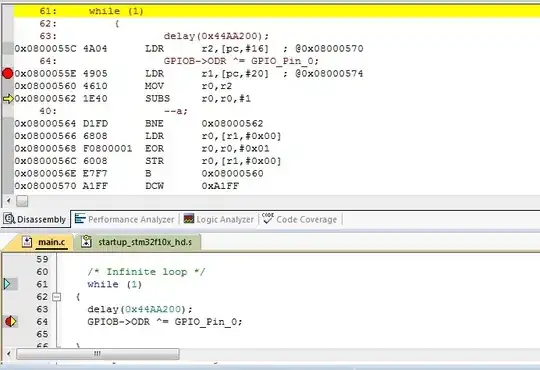Image resolution: width=540 pixels, height=370 pixels.
Task: Click the 'delay(0x44AA200);' line in disassembly
Action: click(216, 36)
